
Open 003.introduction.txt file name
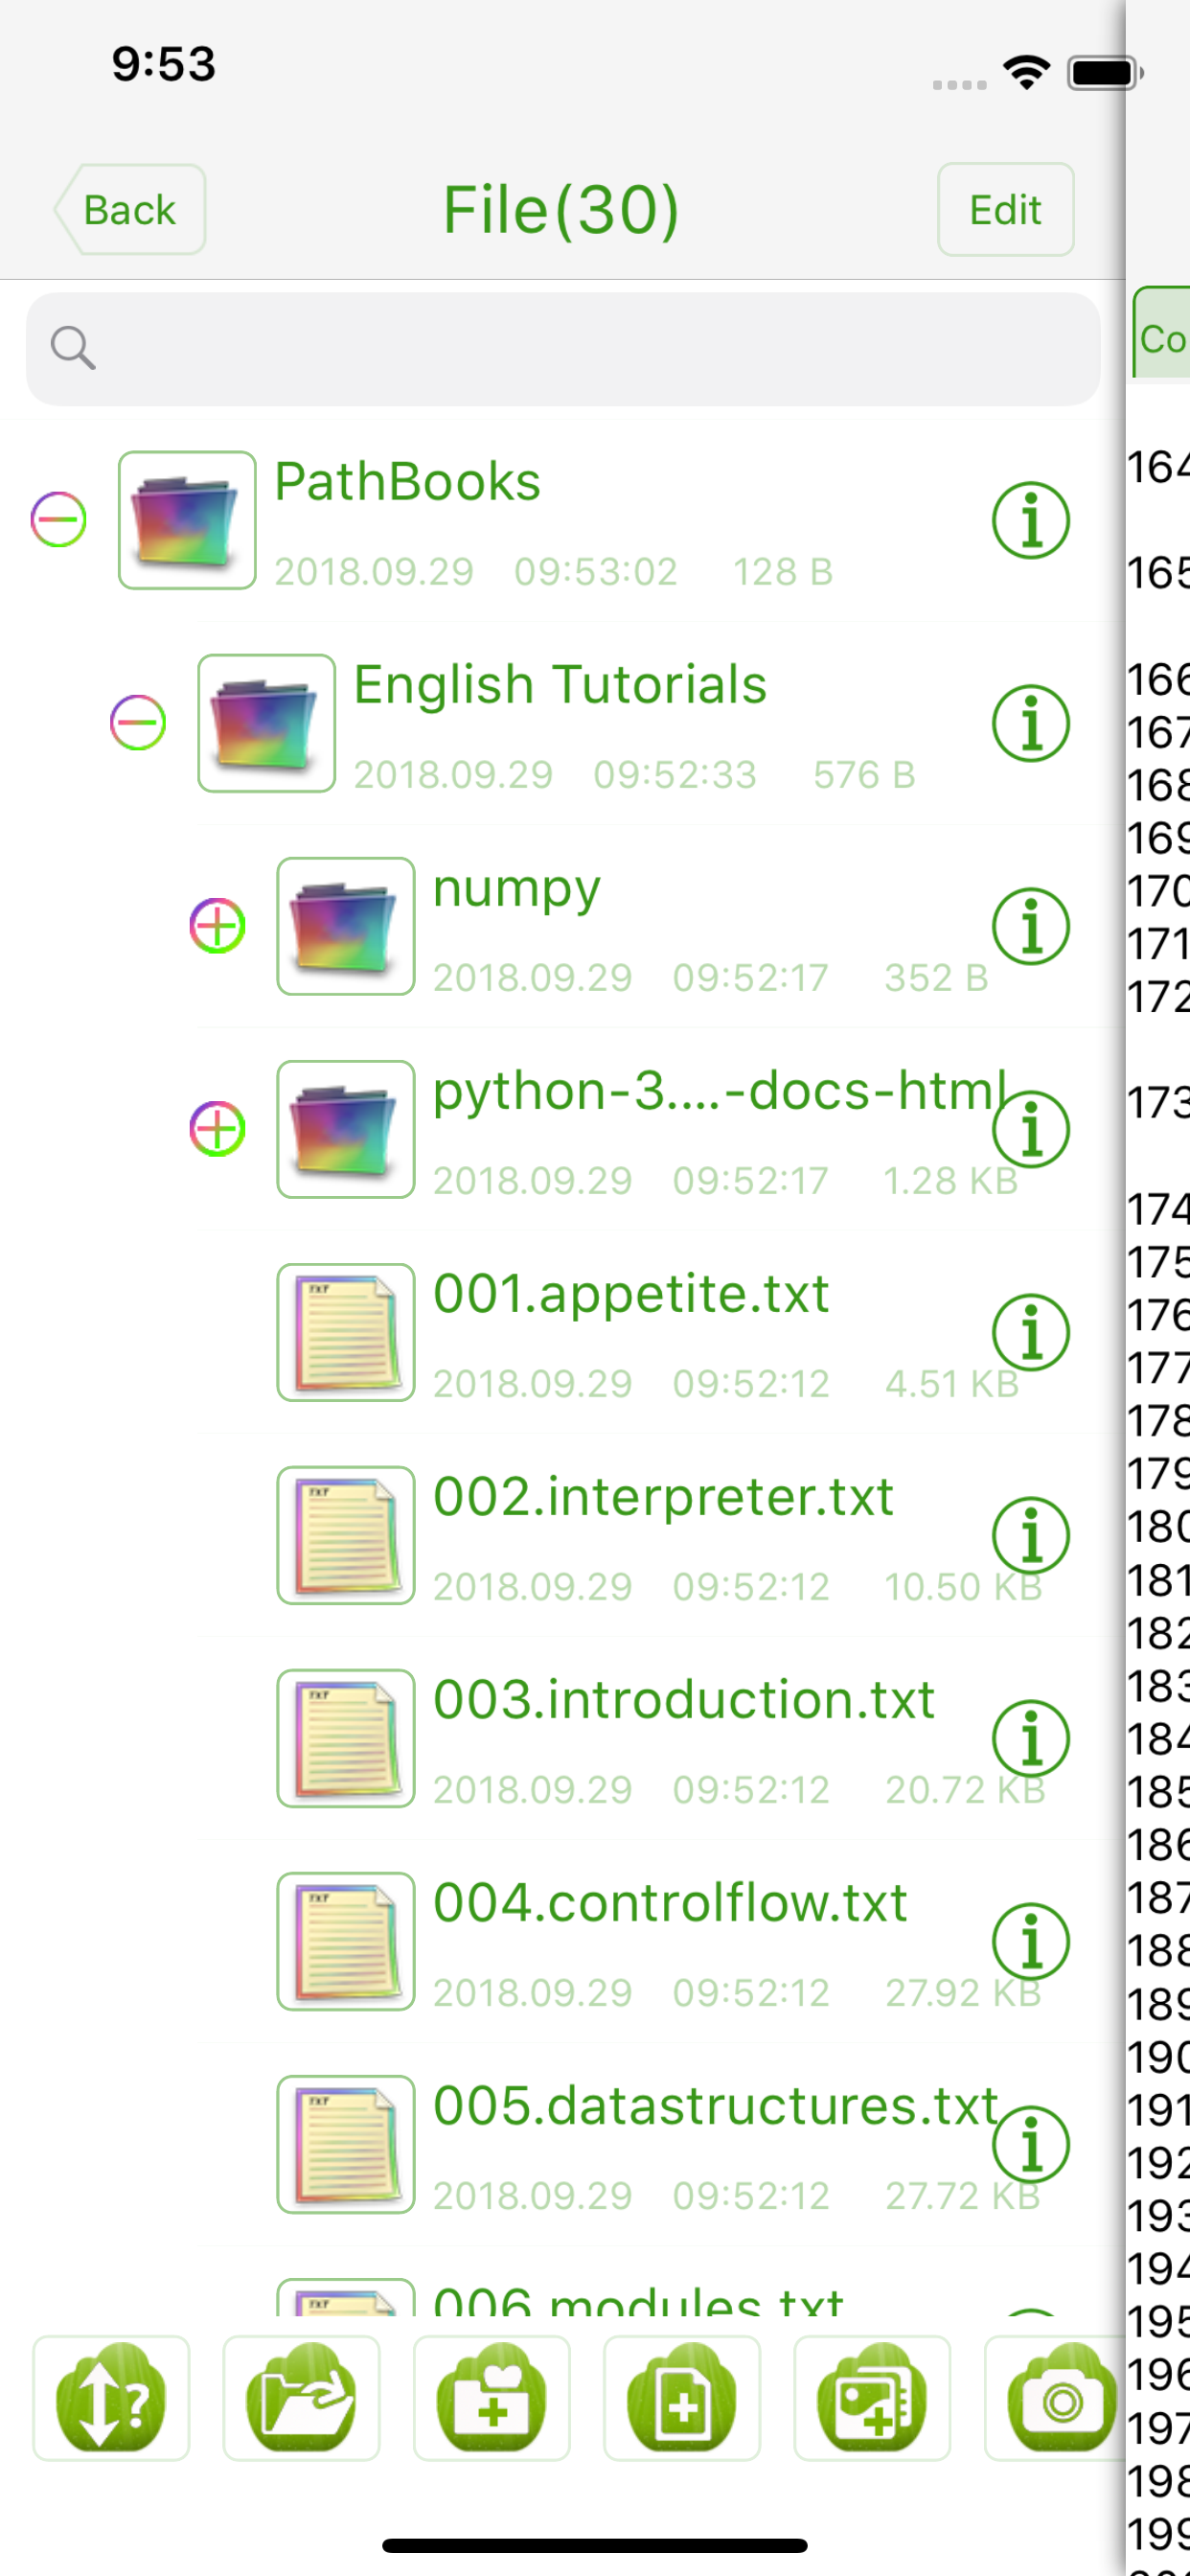pyautogui.click(x=684, y=1700)
